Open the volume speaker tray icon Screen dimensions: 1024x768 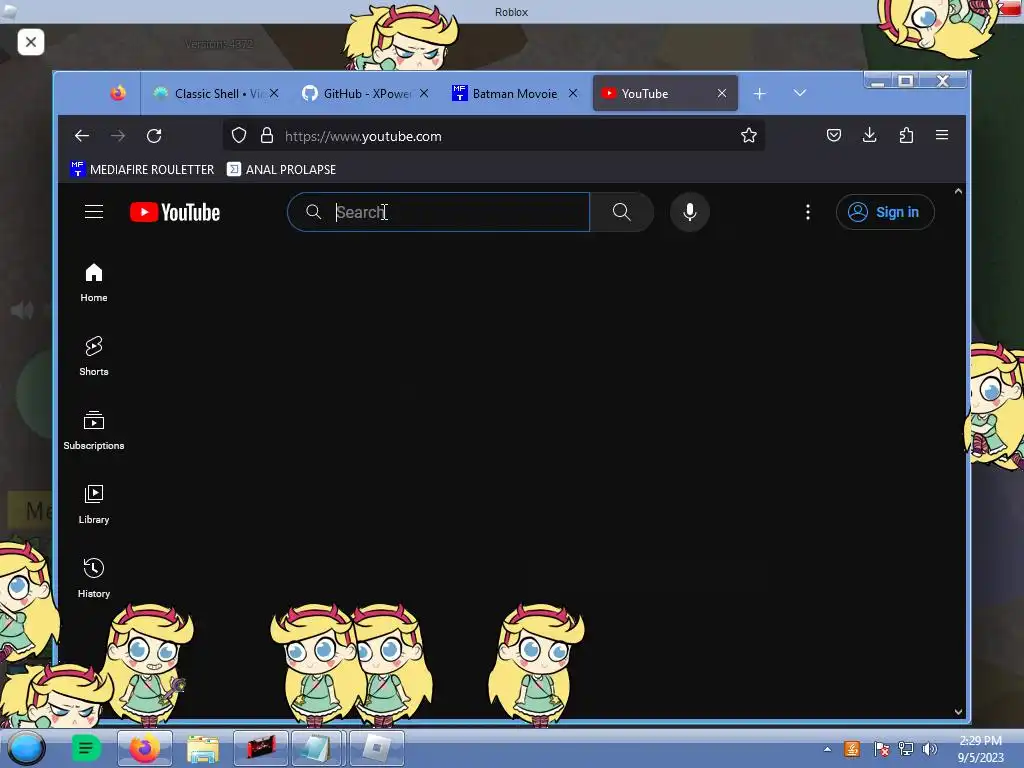(x=929, y=749)
